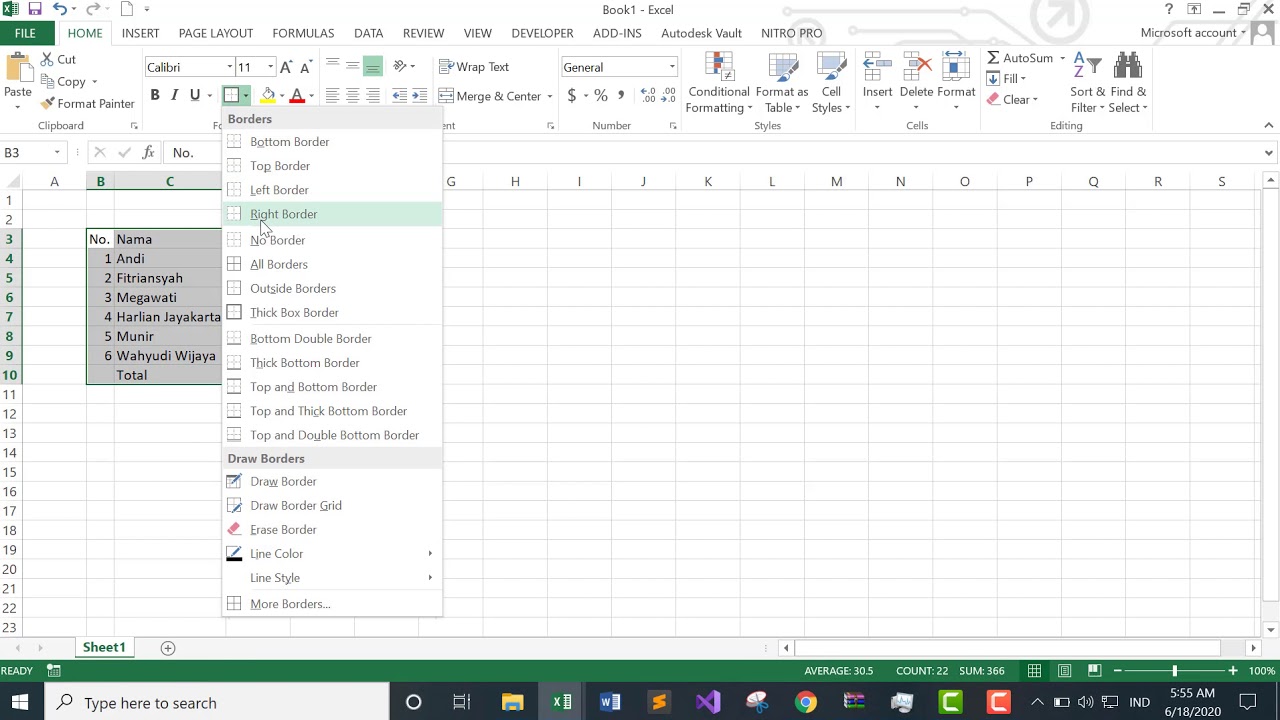Open Chrome from the Windows taskbar
This screenshot has width=1280, height=720.
point(806,703)
